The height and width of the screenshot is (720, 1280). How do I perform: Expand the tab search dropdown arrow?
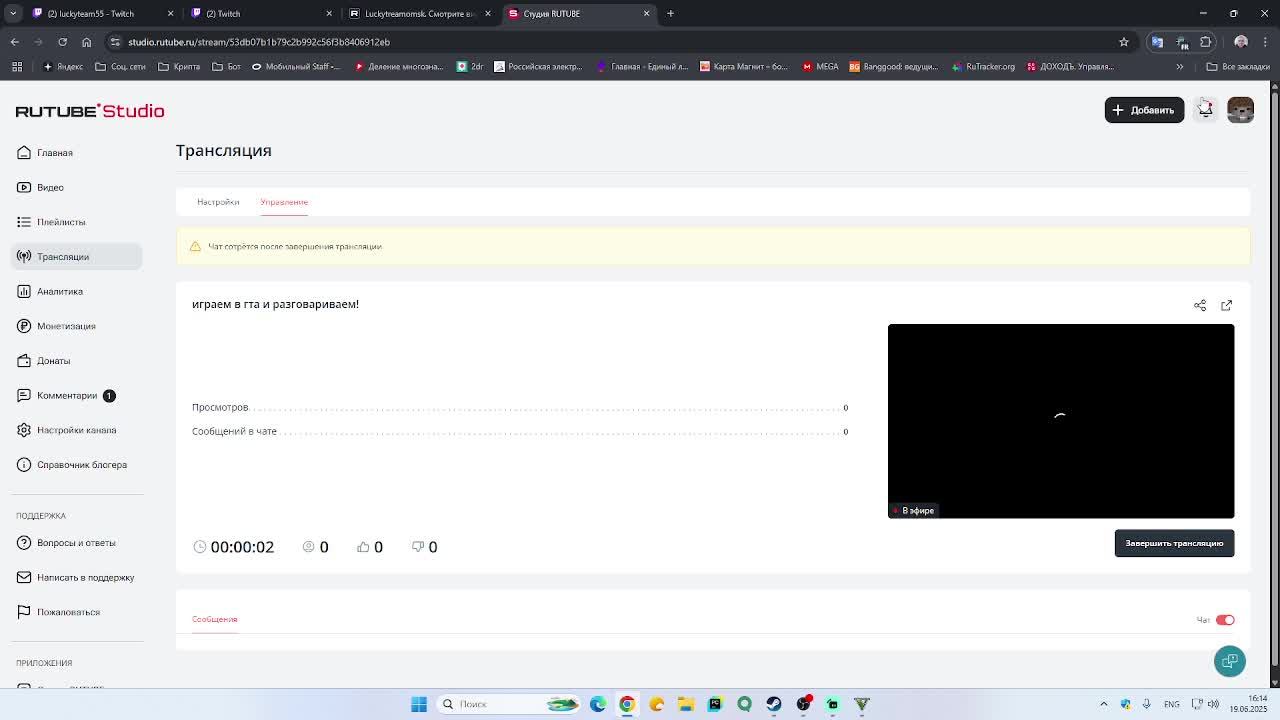13,13
